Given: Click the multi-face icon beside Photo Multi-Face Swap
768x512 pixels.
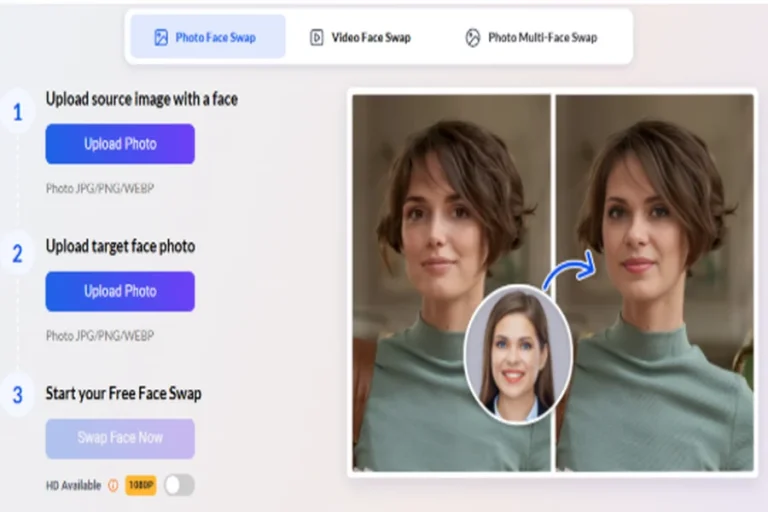Looking at the screenshot, I should click(472, 37).
